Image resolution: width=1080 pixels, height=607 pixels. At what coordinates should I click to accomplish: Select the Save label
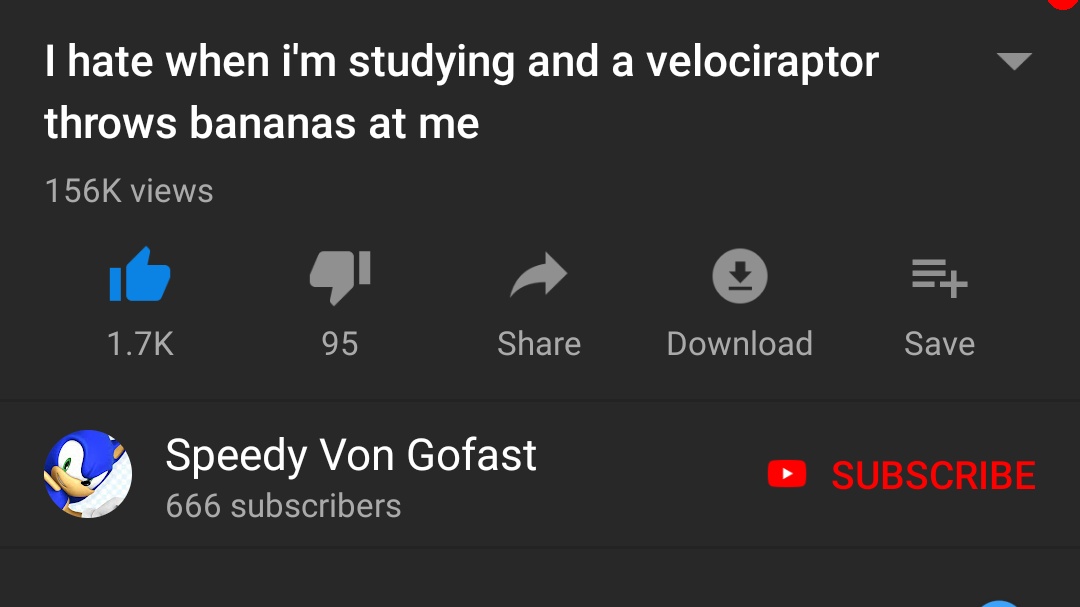939,344
